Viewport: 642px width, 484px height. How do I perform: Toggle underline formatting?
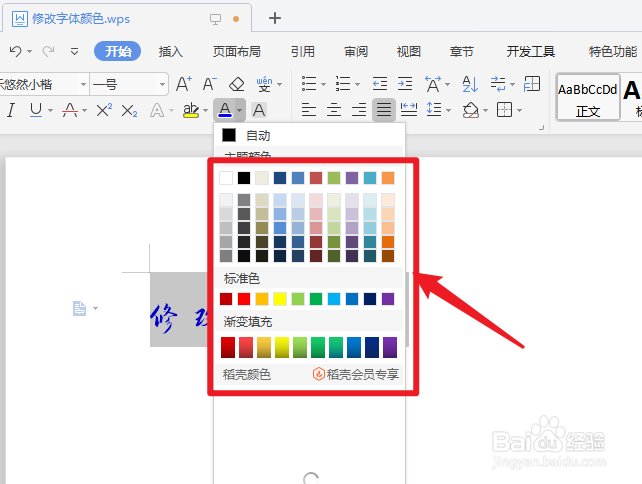coord(36,110)
